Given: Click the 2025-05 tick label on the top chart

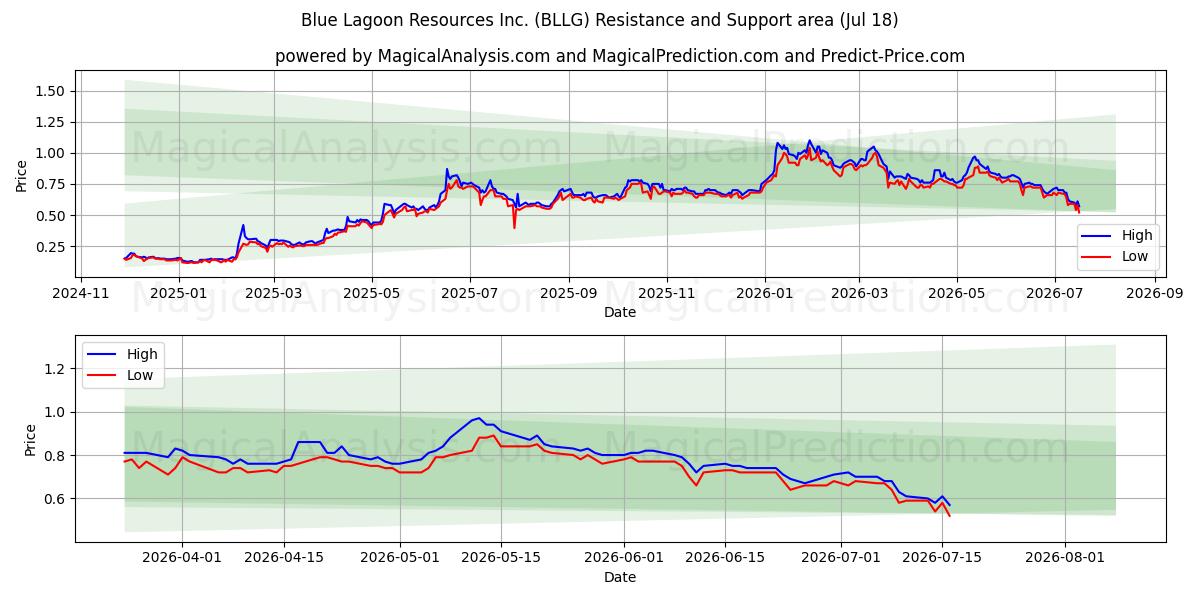Looking at the screenshot, I should pos(372,294).
